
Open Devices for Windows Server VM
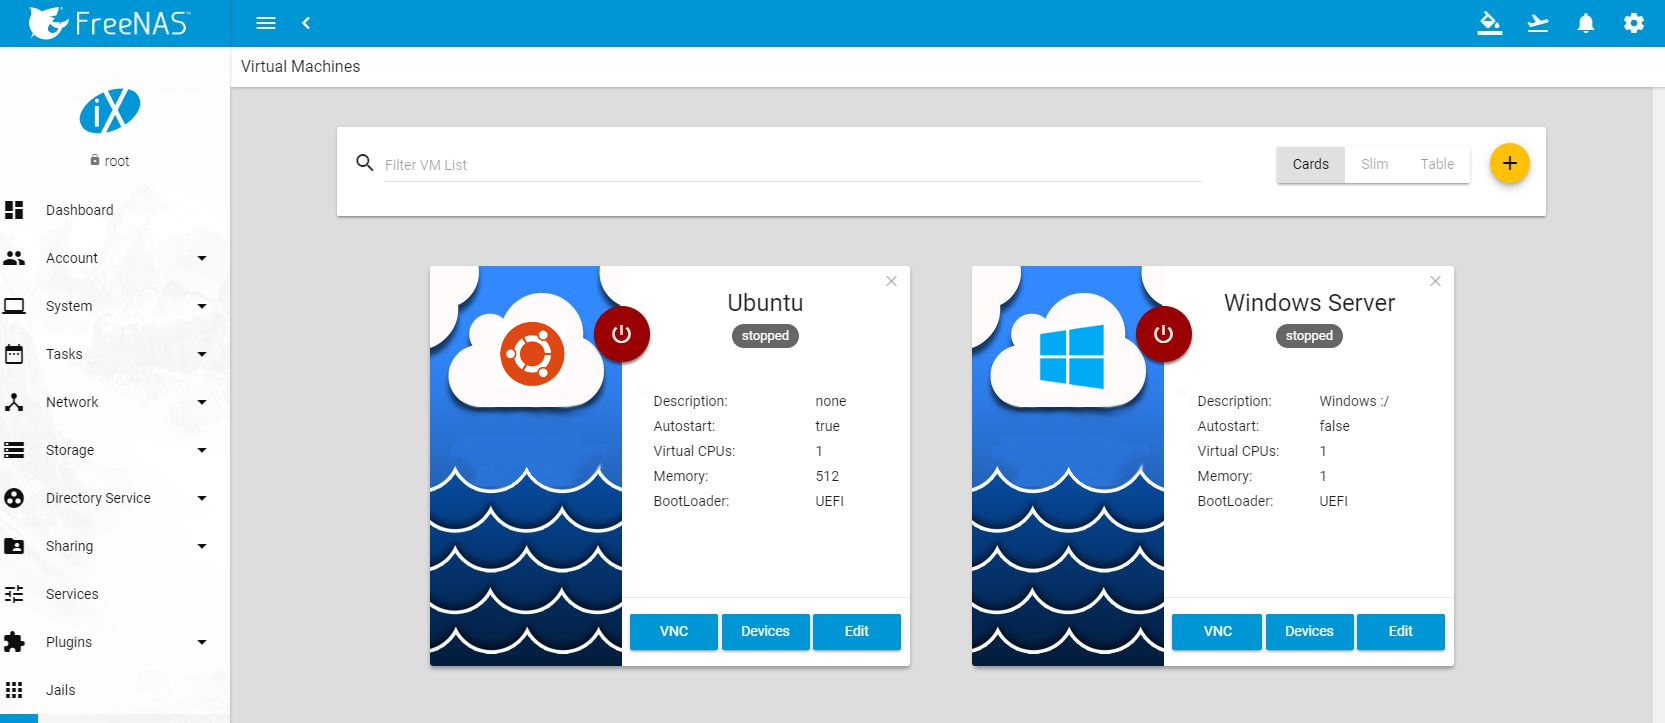pos(1309,631)
